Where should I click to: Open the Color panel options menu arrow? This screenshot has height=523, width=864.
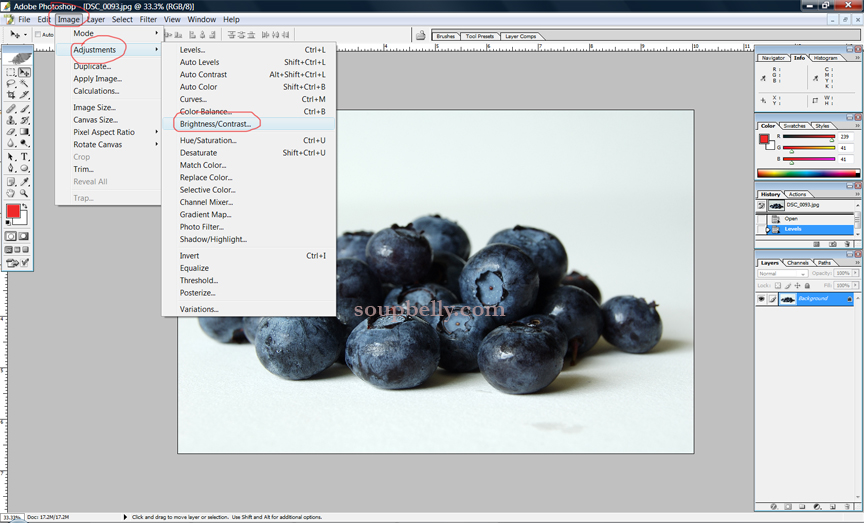click(857, 126)
